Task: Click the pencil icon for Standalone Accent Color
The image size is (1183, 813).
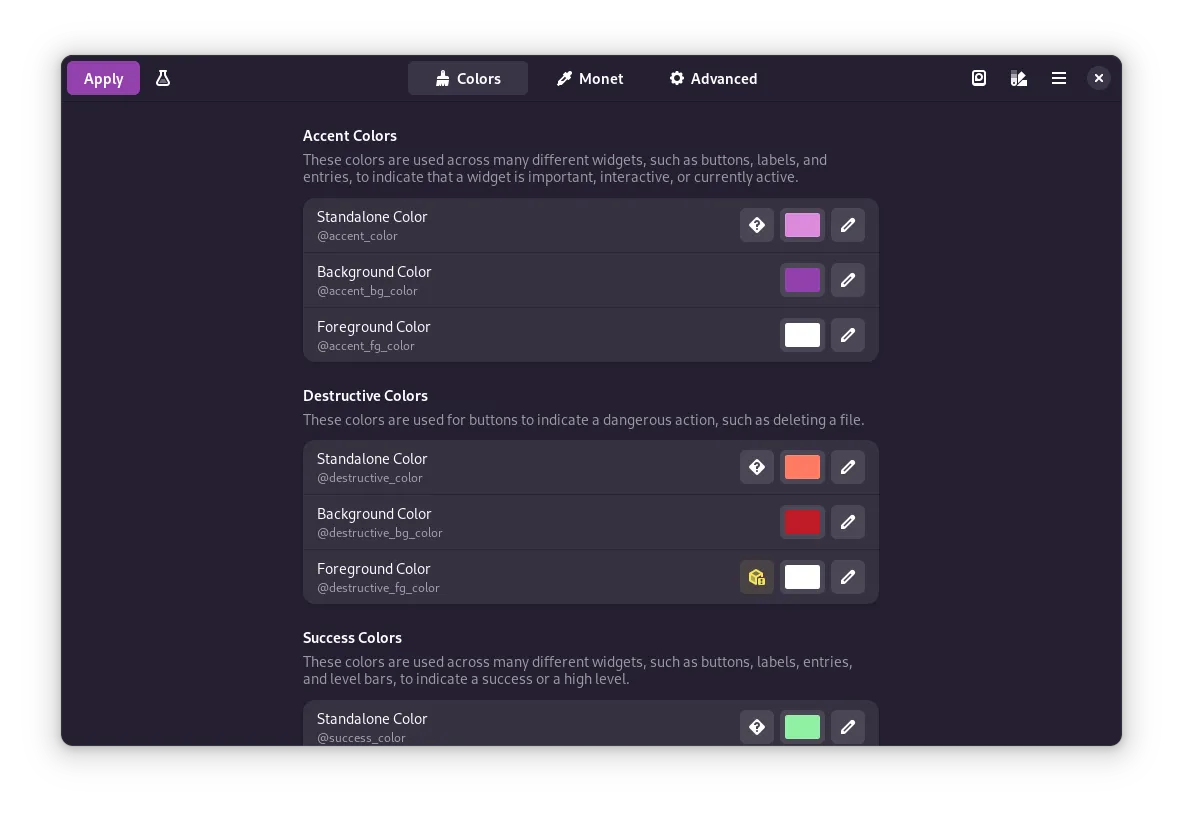Action: [847, 225]
